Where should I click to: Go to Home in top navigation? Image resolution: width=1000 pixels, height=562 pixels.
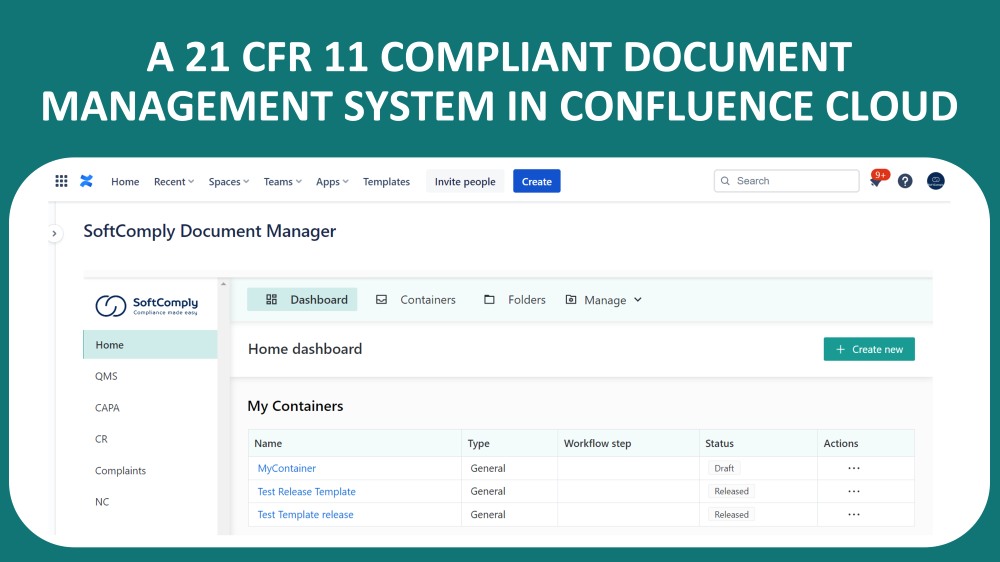125,182
